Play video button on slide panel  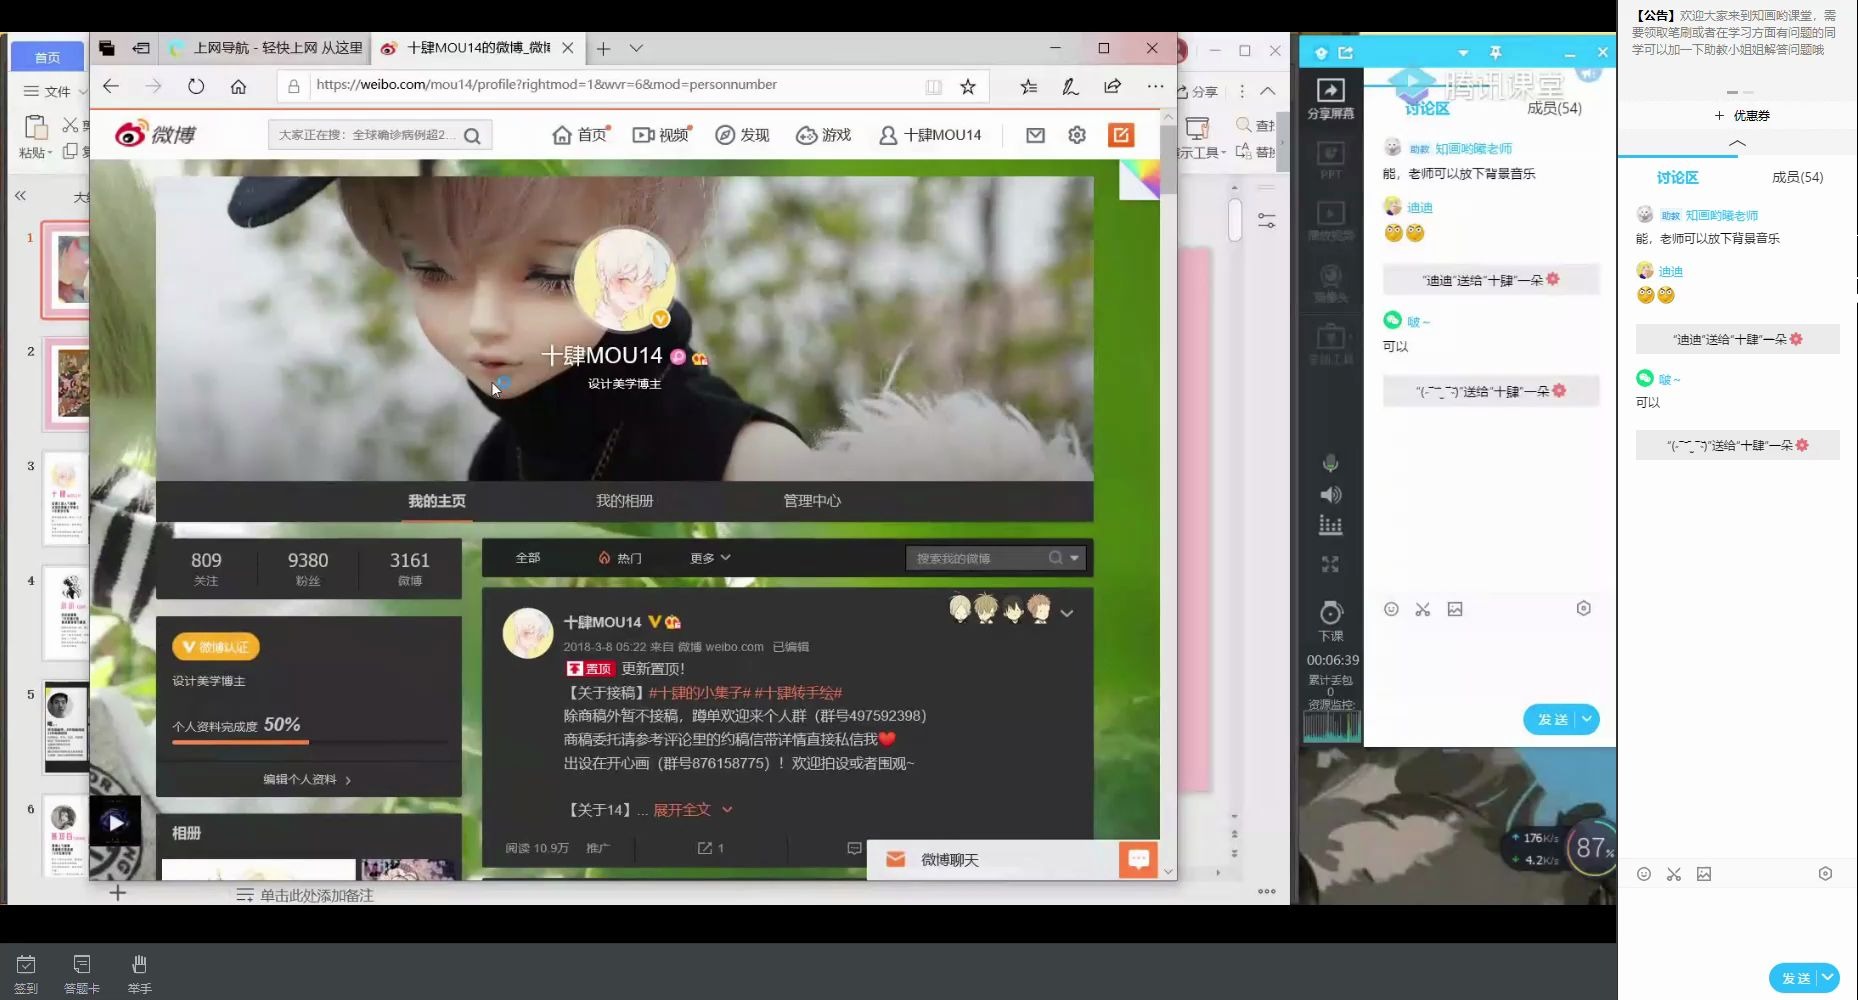[x=115, y=822]
